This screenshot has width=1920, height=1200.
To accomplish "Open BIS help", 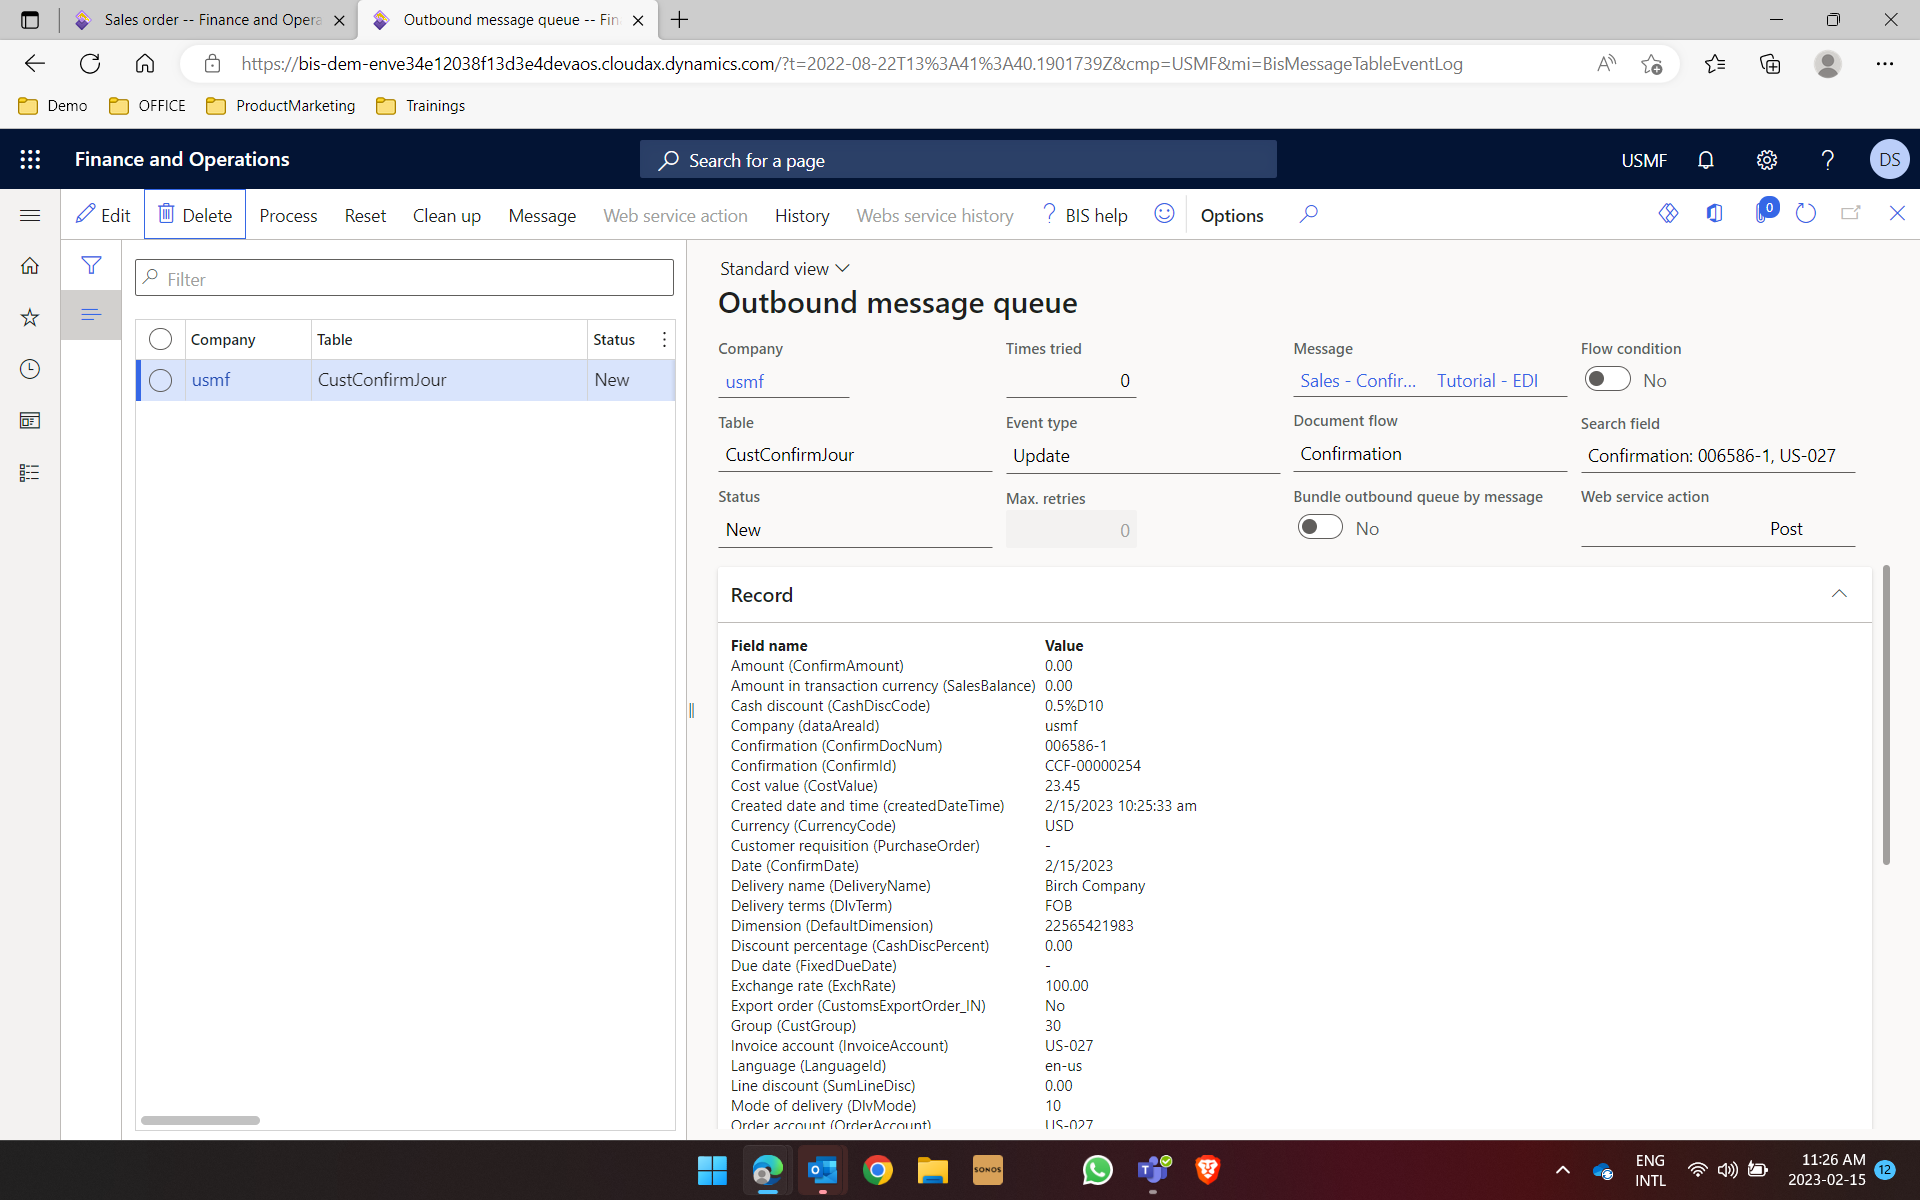I will point(1085,215).
